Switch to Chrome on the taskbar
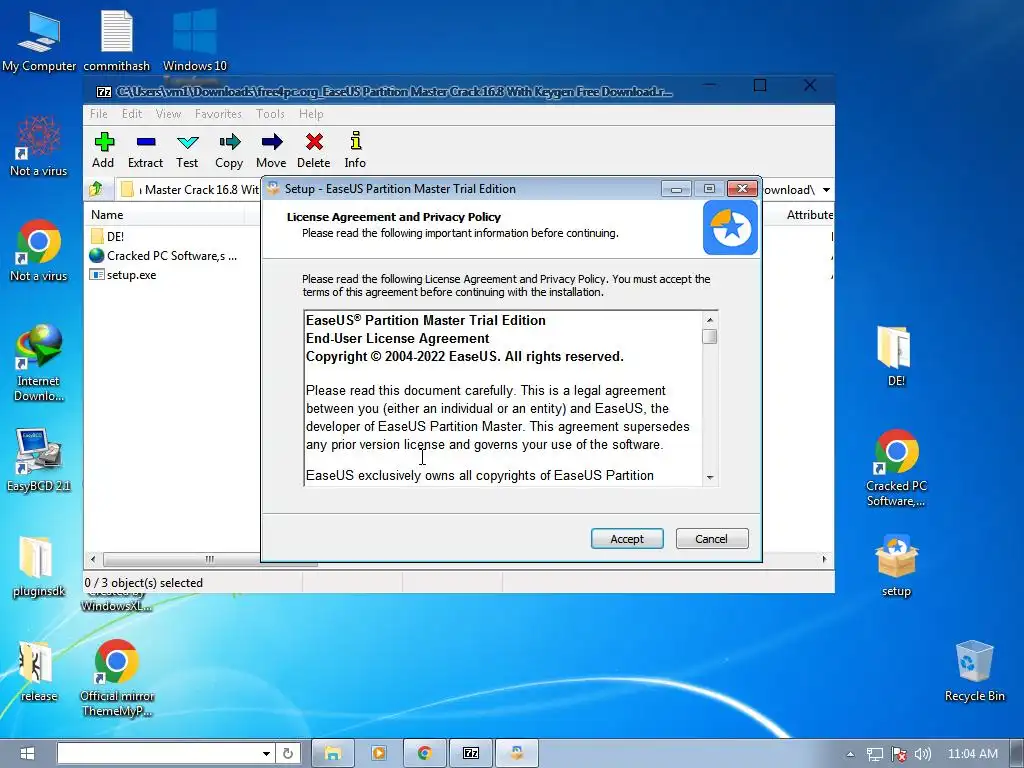Screen dimensions: 1024x768 424,754
